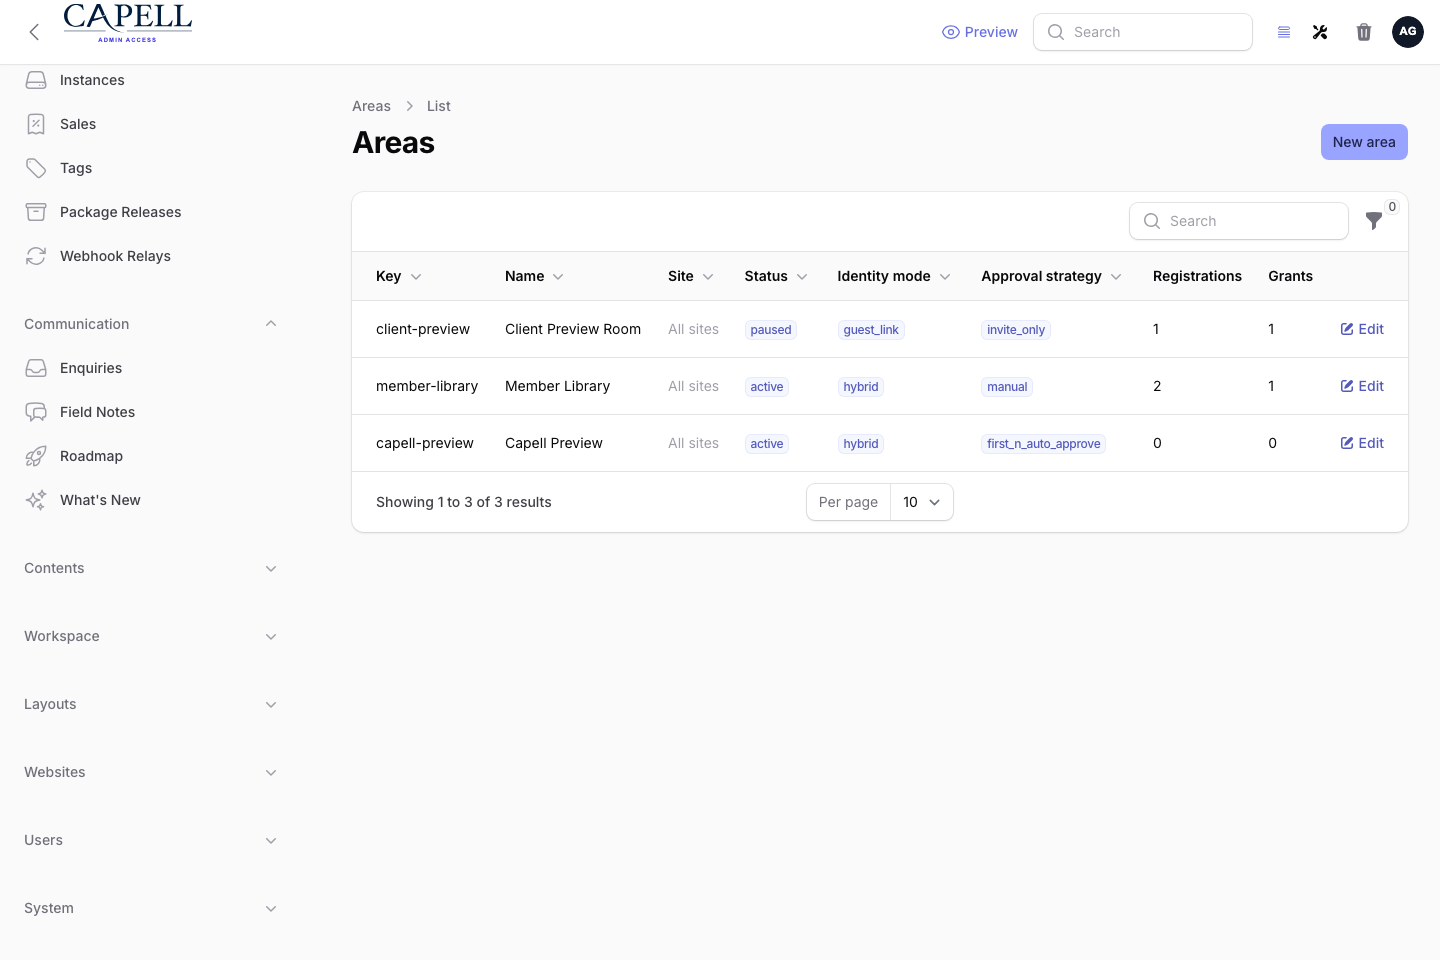Viewport: 1440px width, 960px height.
Task: Open the list lines icon in header
Action: 1284,32
